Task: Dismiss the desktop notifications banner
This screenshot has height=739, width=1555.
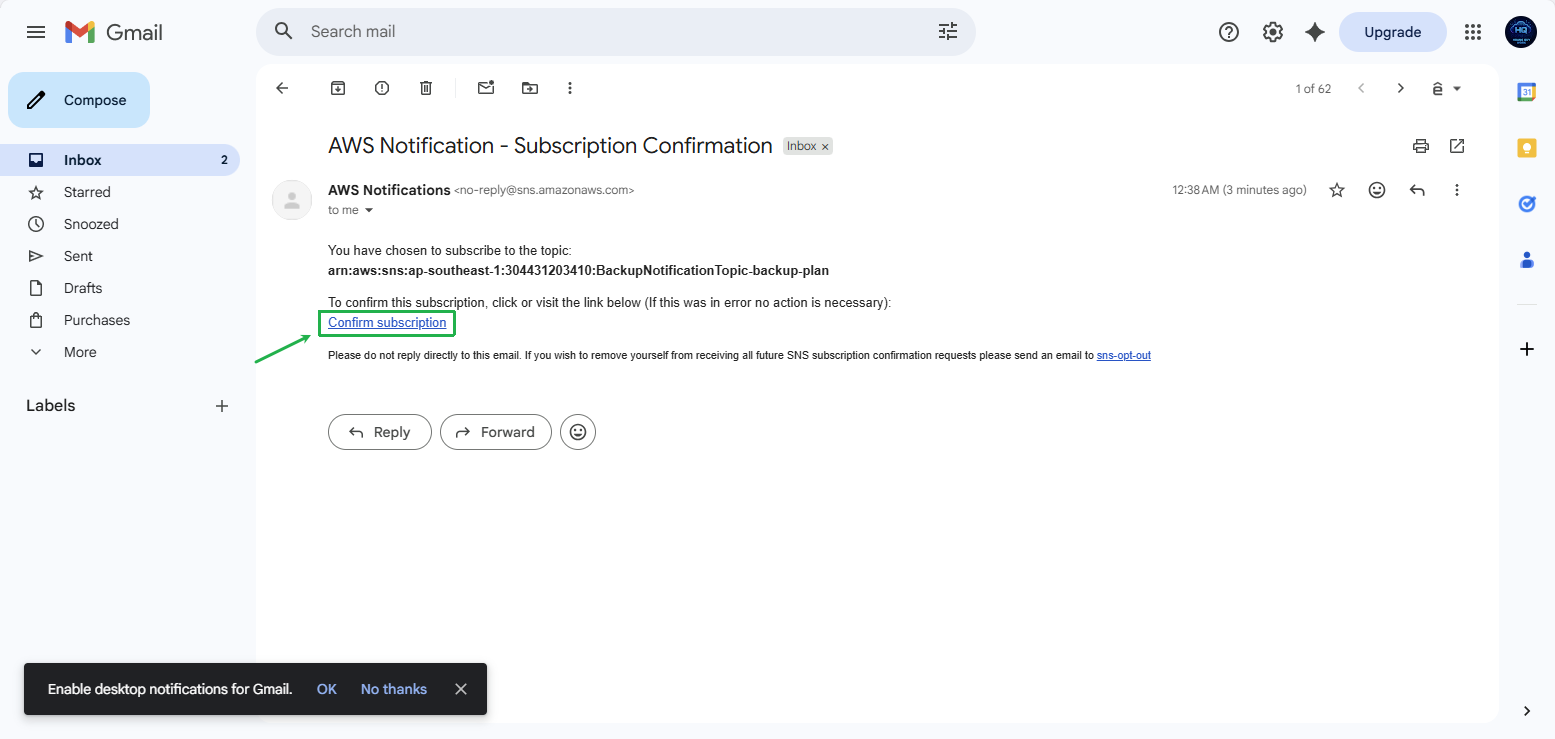Action: click(x=461, y=689)
